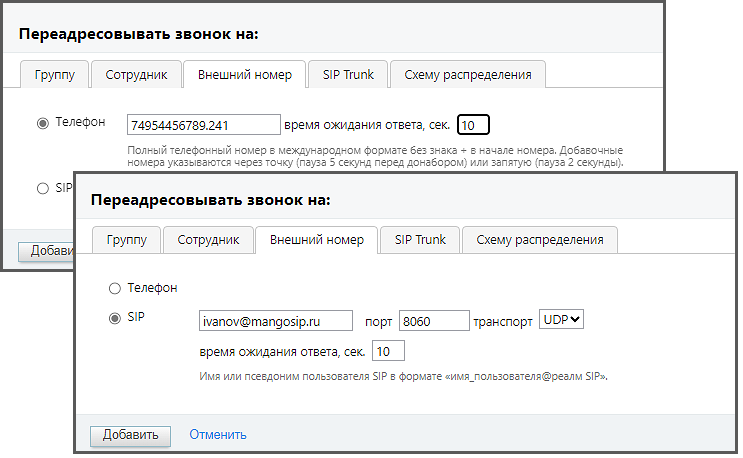Click the Переадресовывать звонок на heading in front window
Screen dimensions: 743x458
click(x=210, y=200)
